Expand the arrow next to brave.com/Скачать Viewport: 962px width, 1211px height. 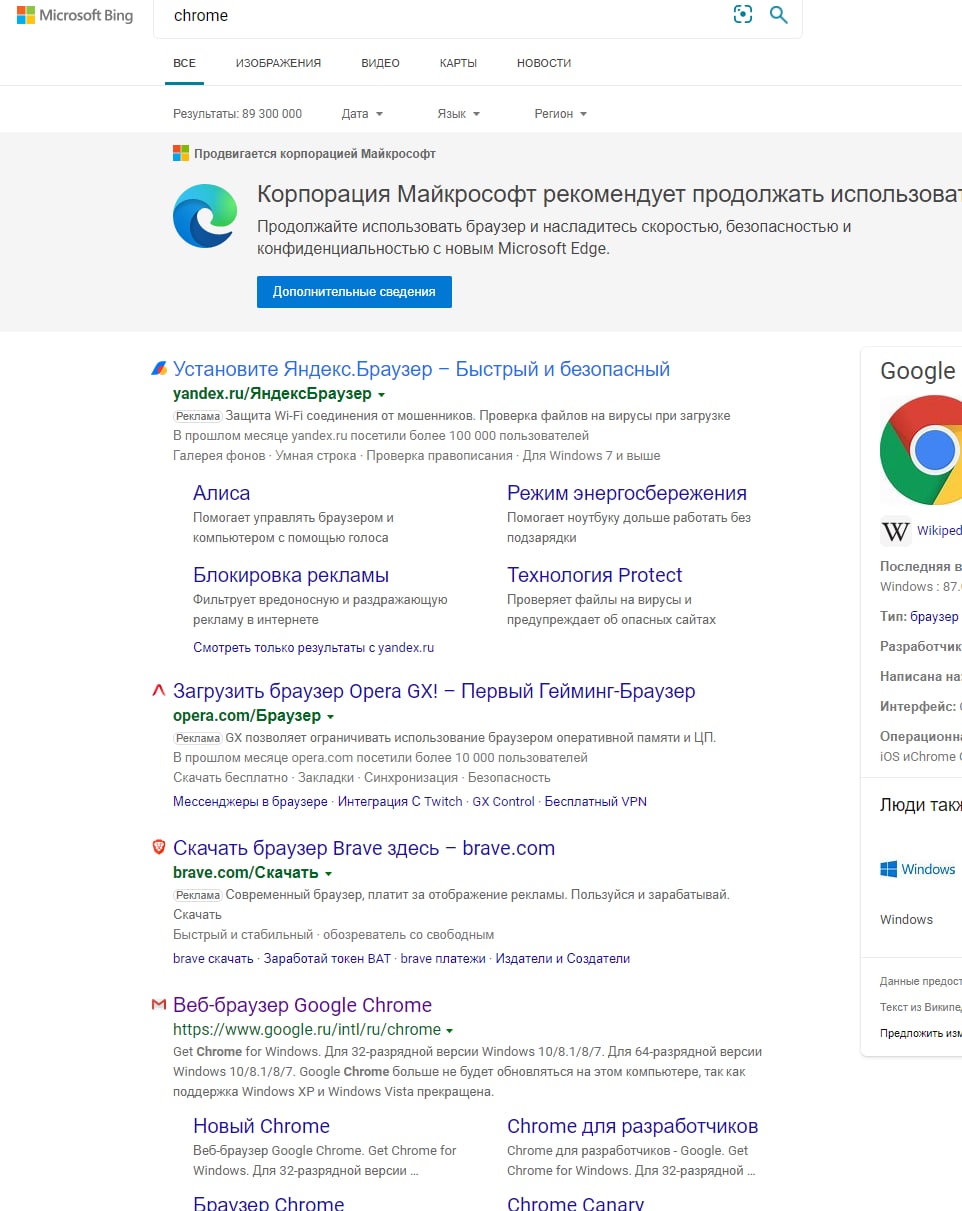(x=328, y=874)
